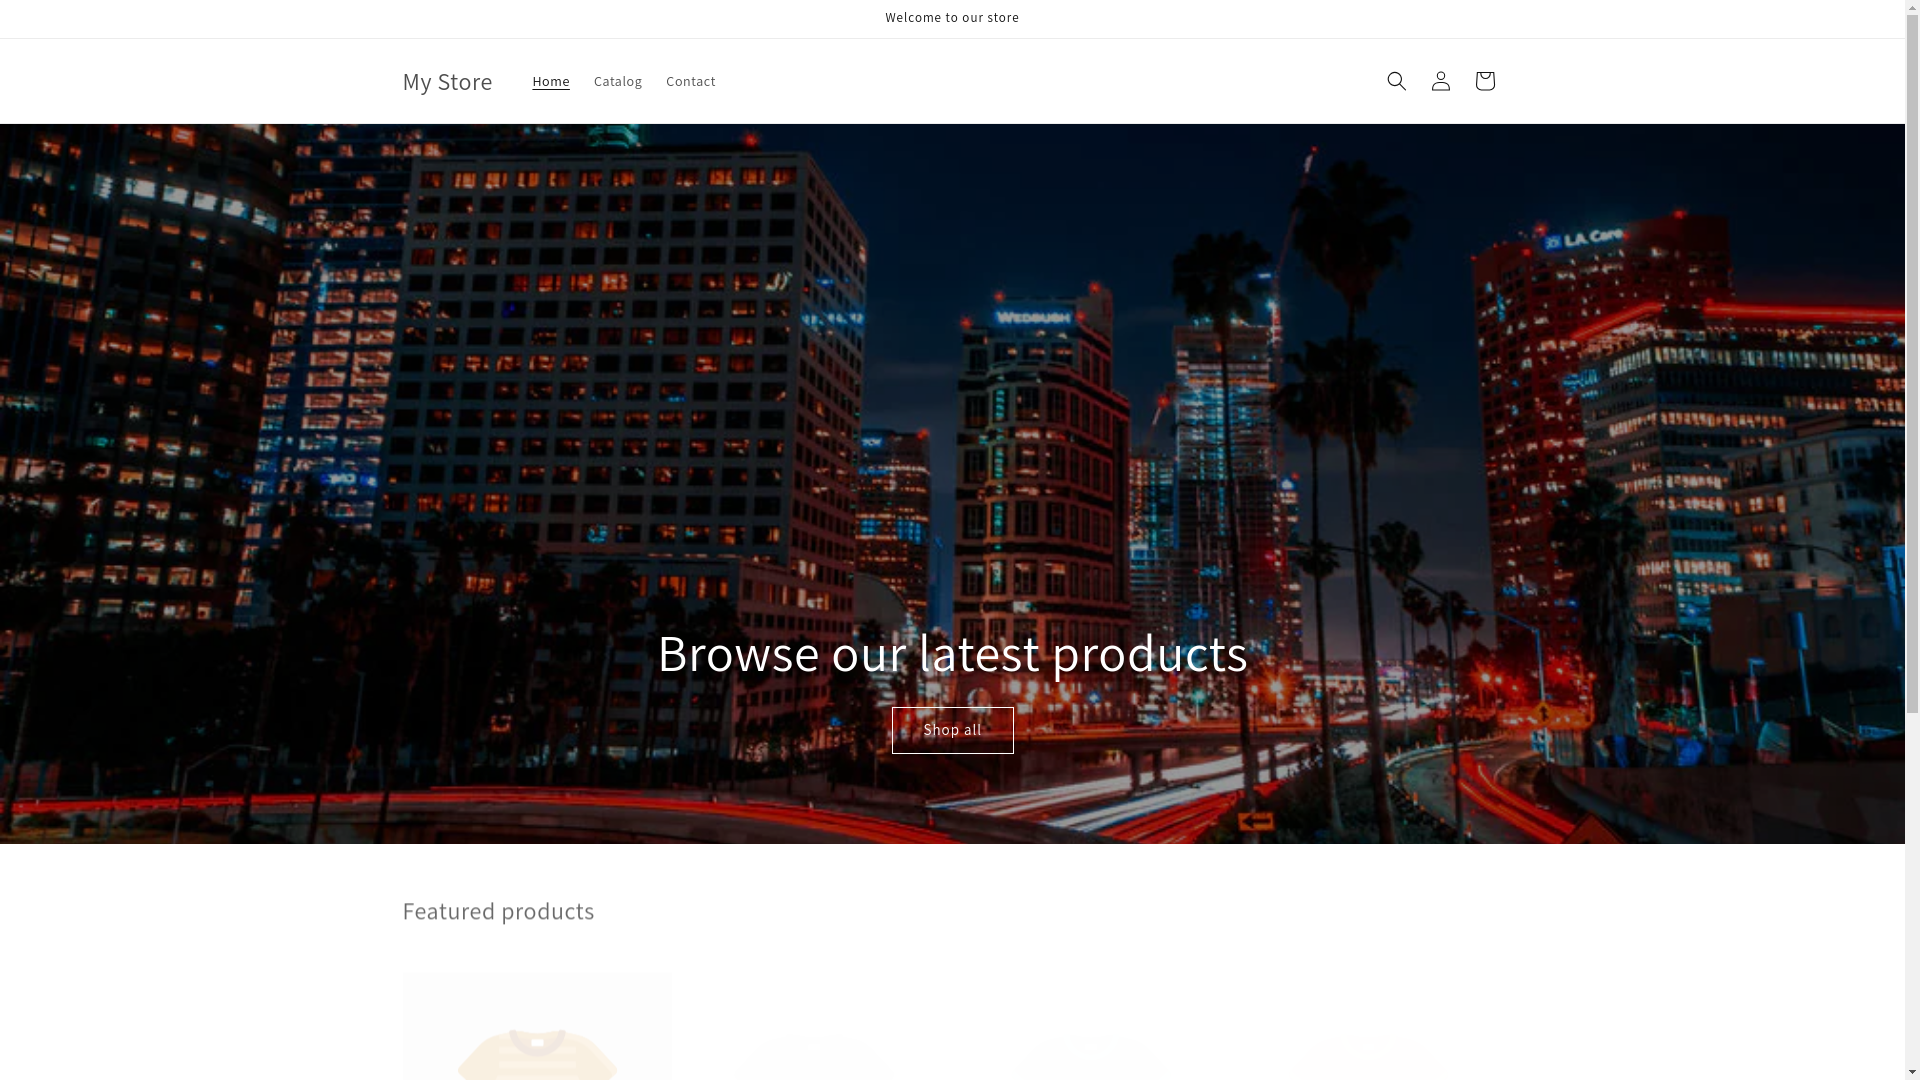The image size is (1920, 1080).
Task: Click the scrollbar up arrow
Action: pos(1912,7)
